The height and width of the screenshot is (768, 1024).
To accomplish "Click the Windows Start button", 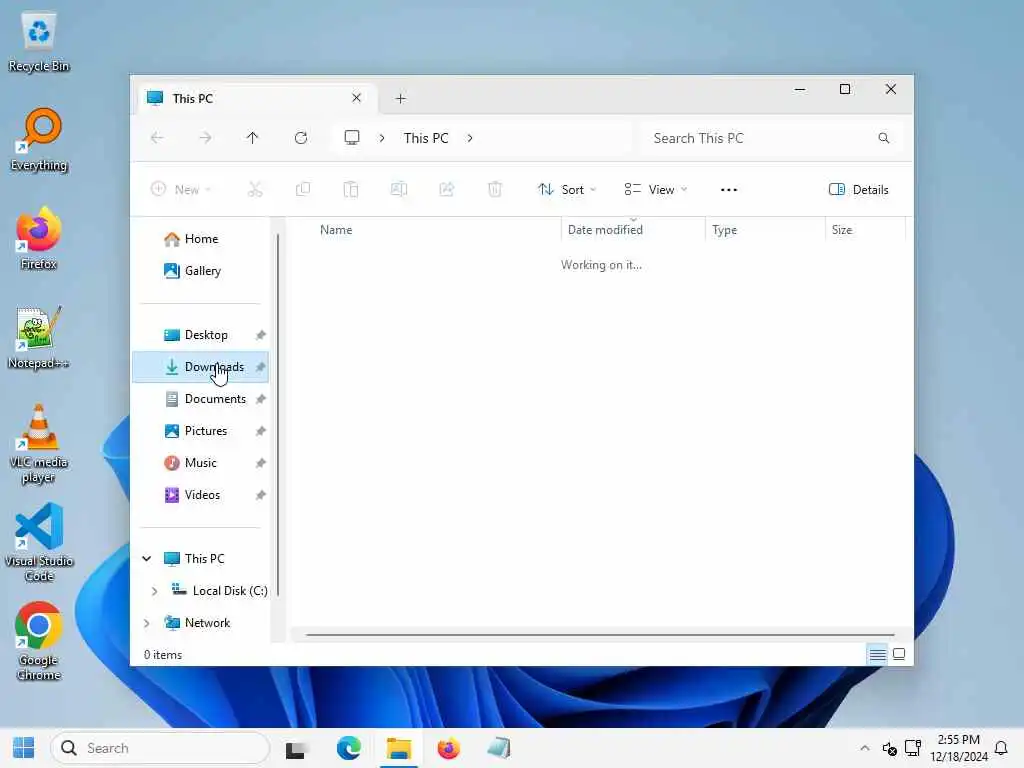I will click(24, 748).
